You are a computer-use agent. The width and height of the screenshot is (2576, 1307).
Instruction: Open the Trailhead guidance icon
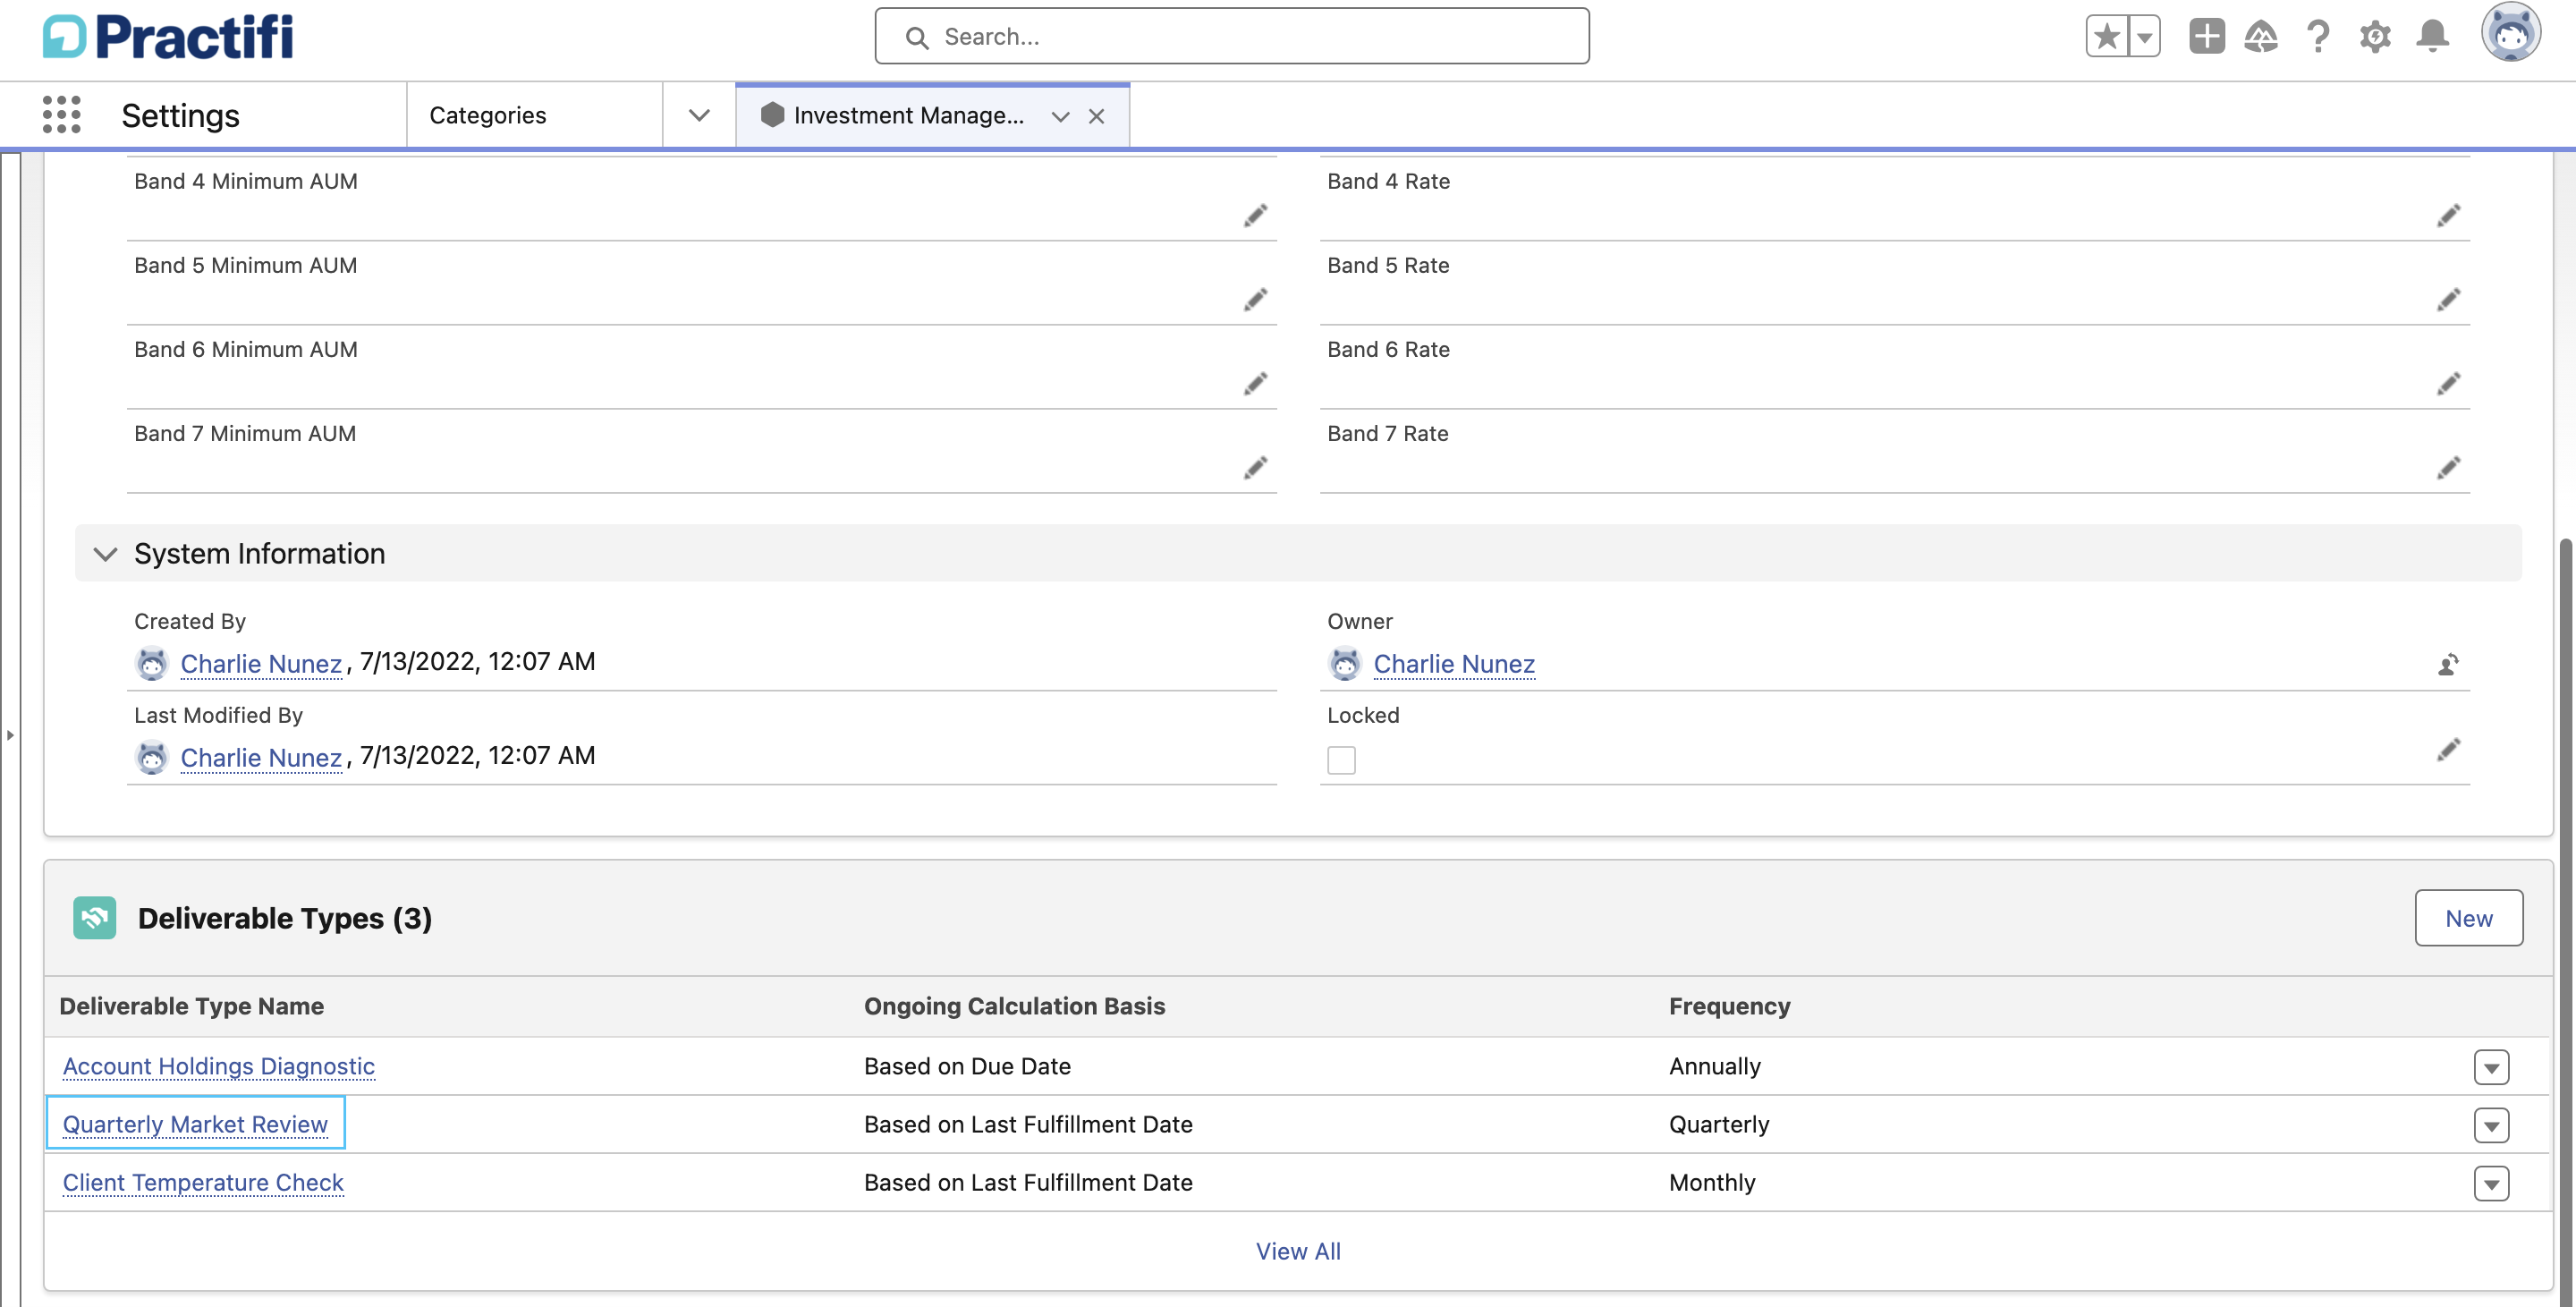[x=2261, y=37]
